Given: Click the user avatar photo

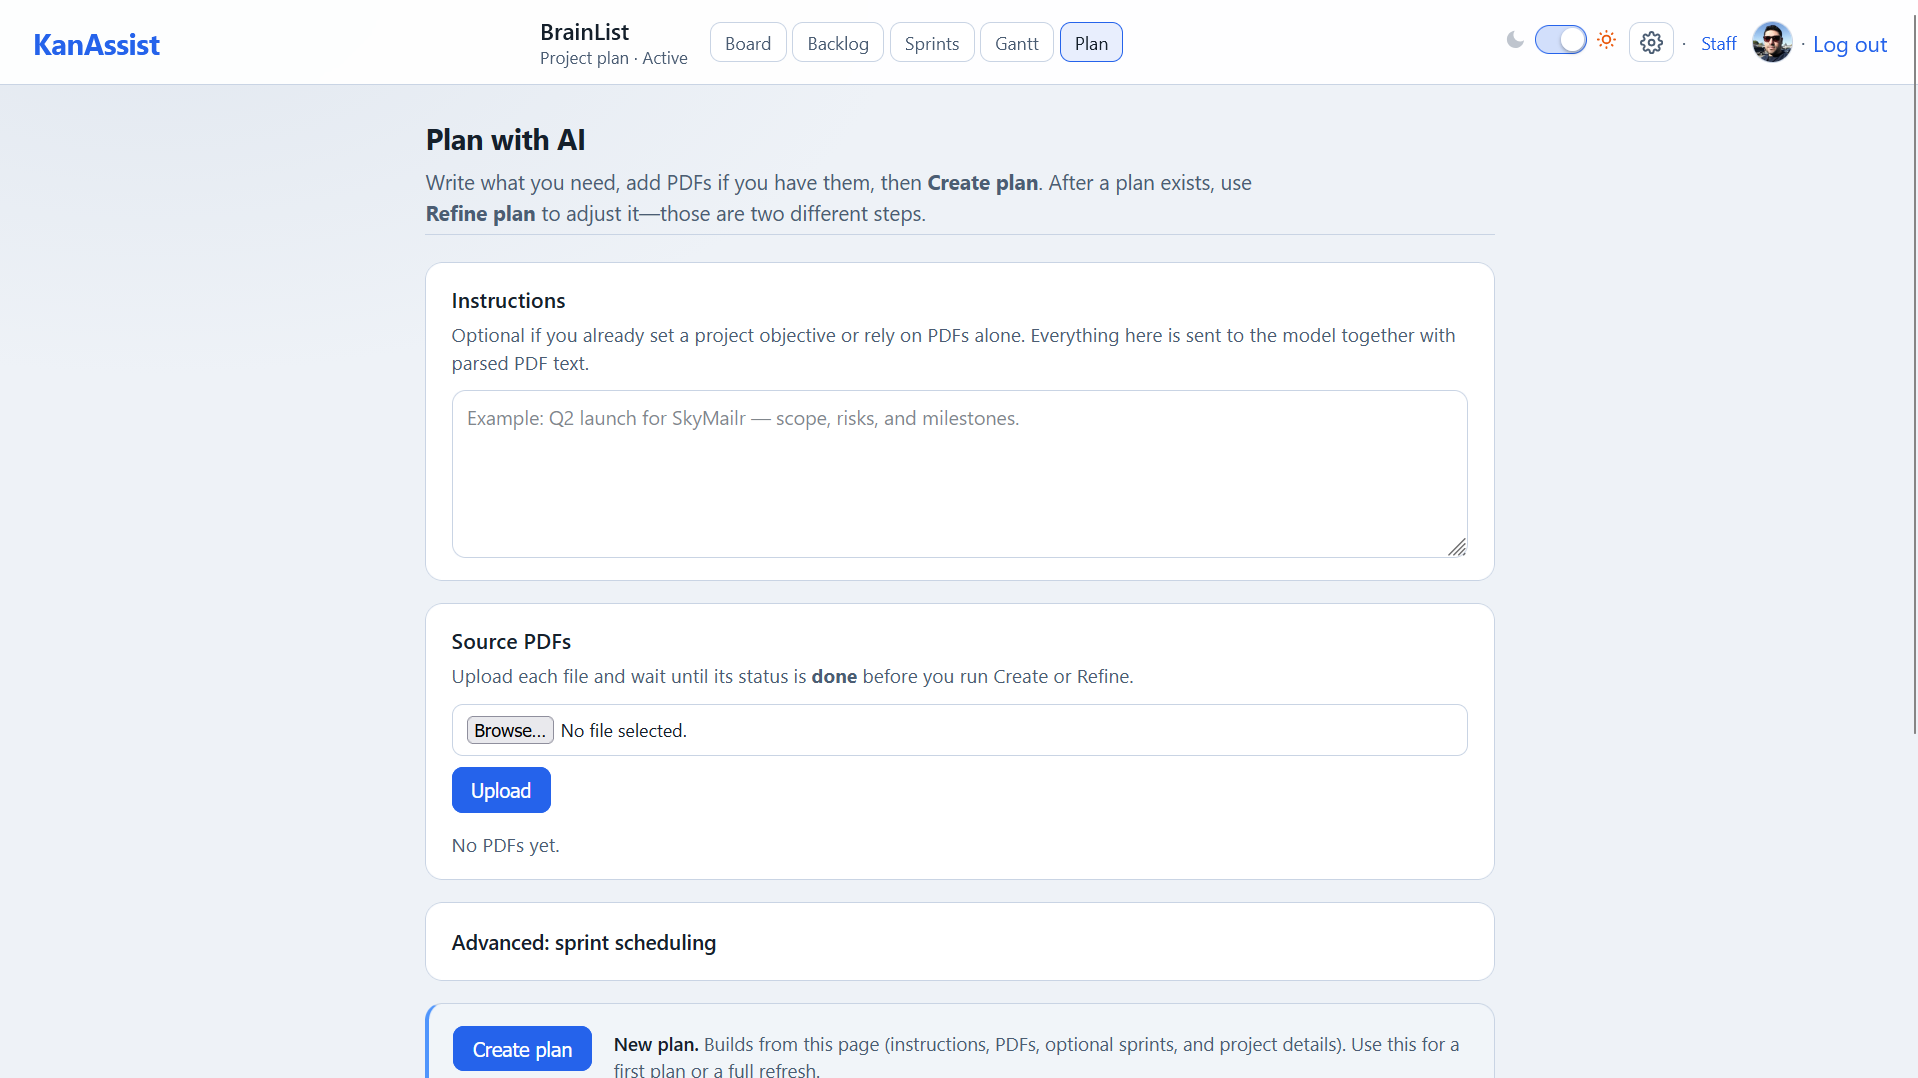Looking at the screenshot, I should pos(1772,43).
